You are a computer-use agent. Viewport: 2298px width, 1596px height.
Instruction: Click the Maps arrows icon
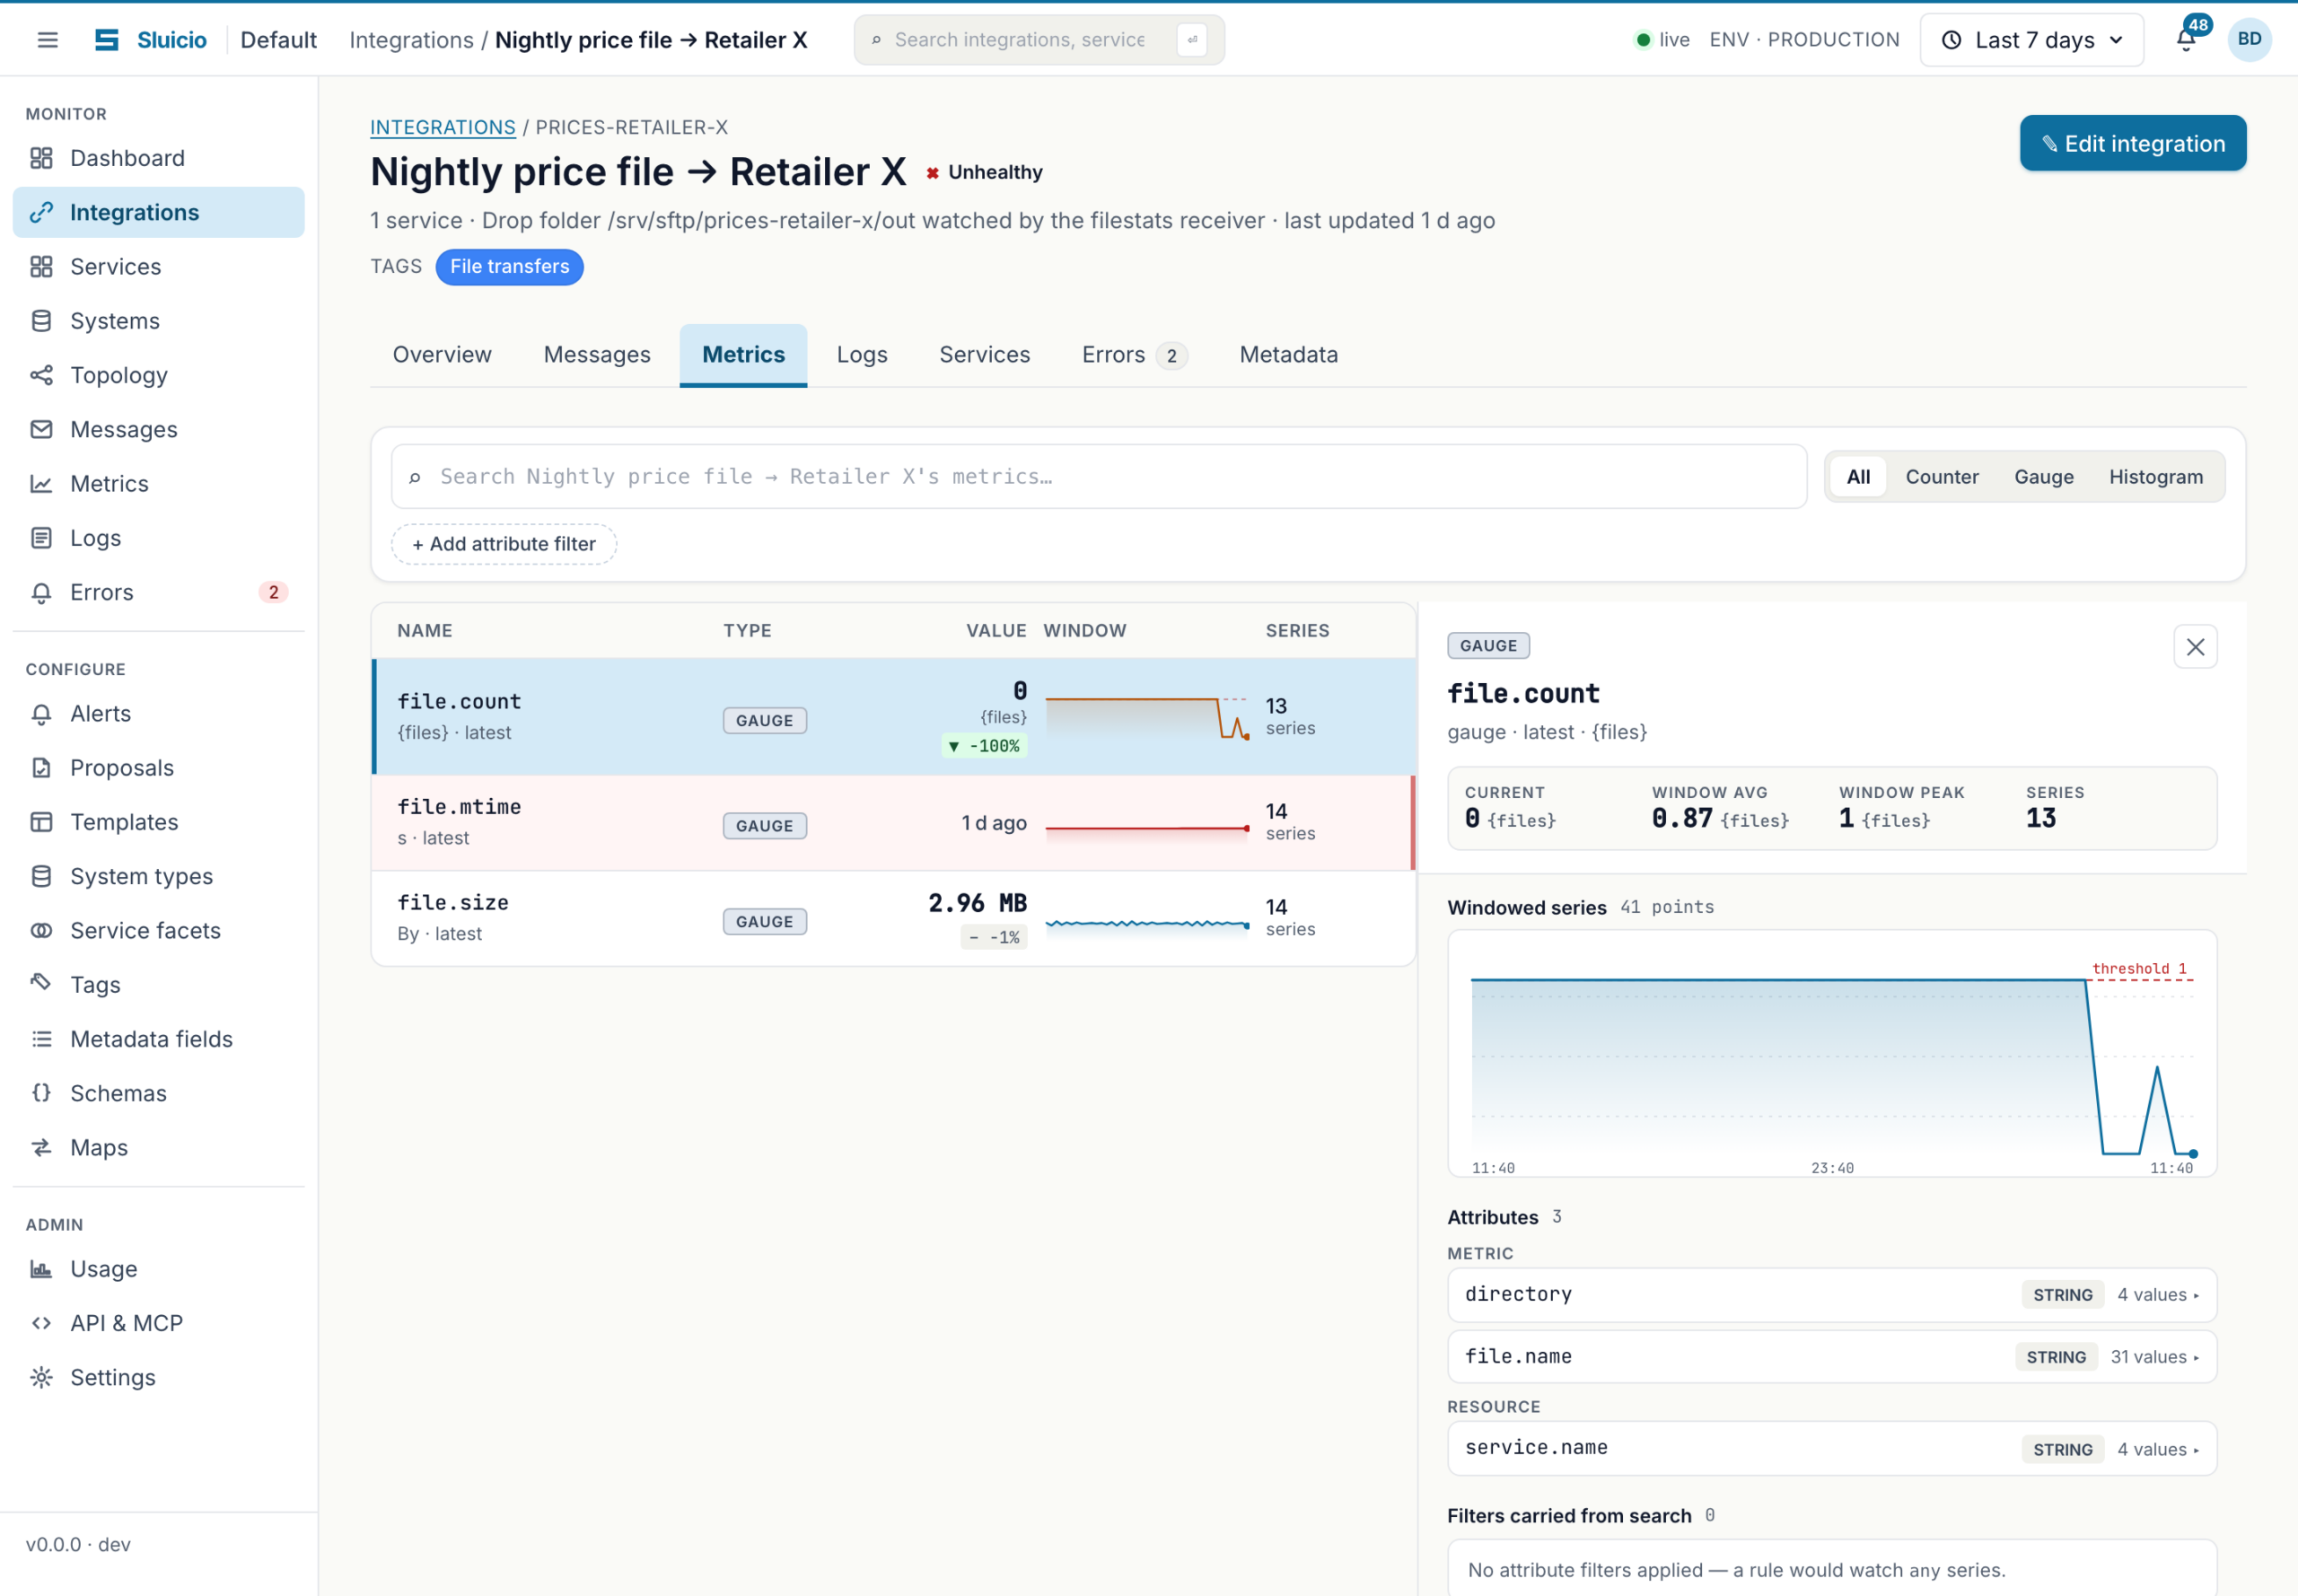click(x=41, y=1147)
